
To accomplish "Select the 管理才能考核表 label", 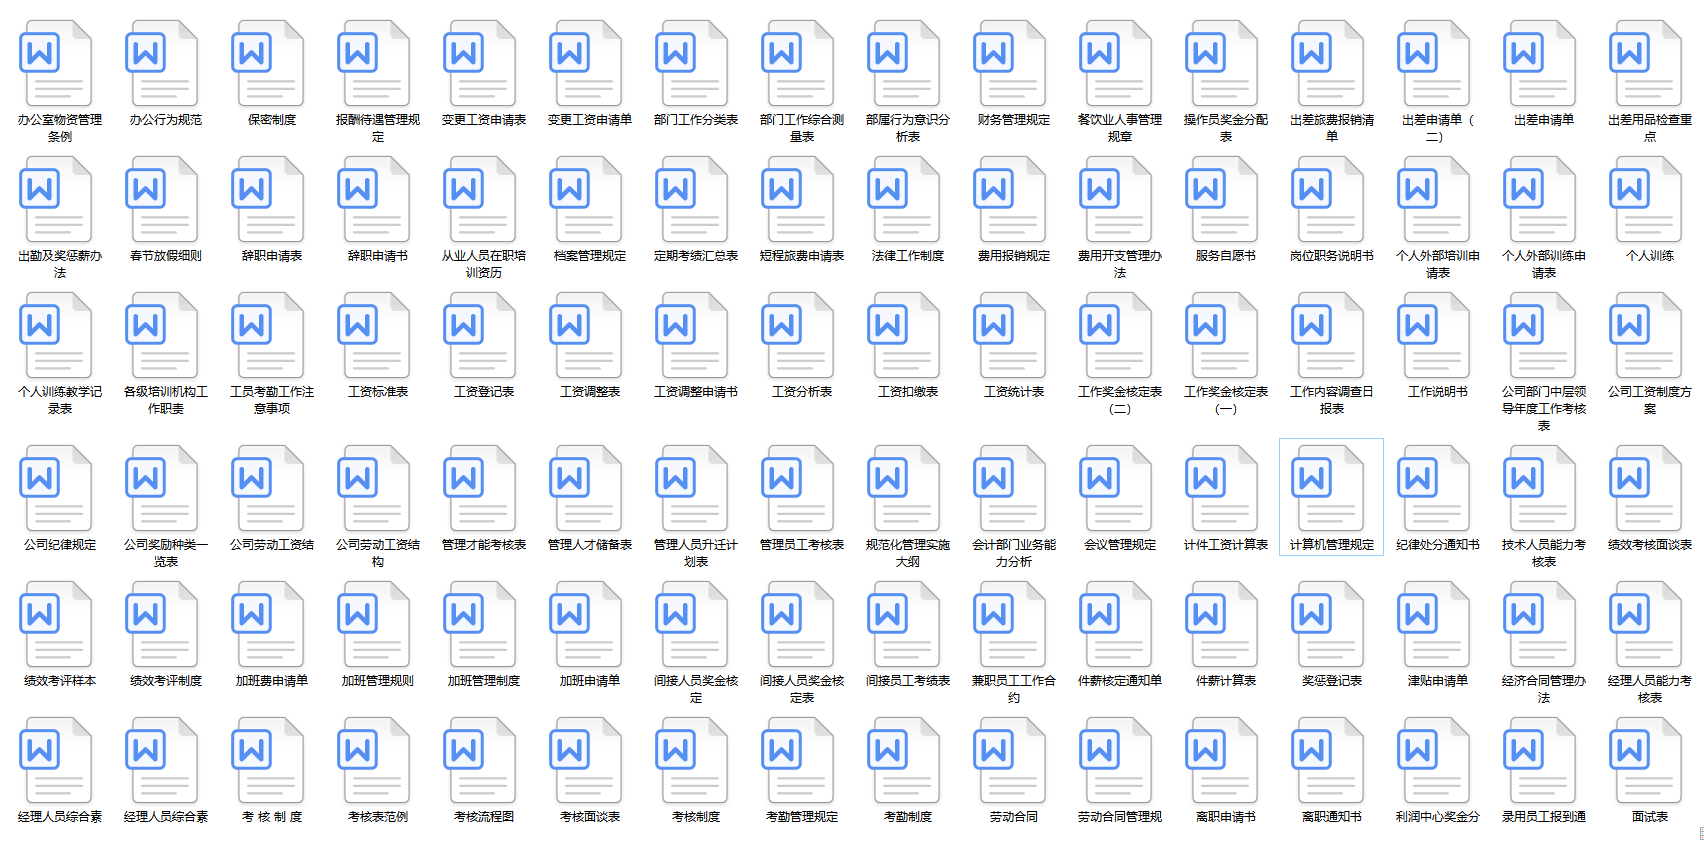I will (484, 545).
